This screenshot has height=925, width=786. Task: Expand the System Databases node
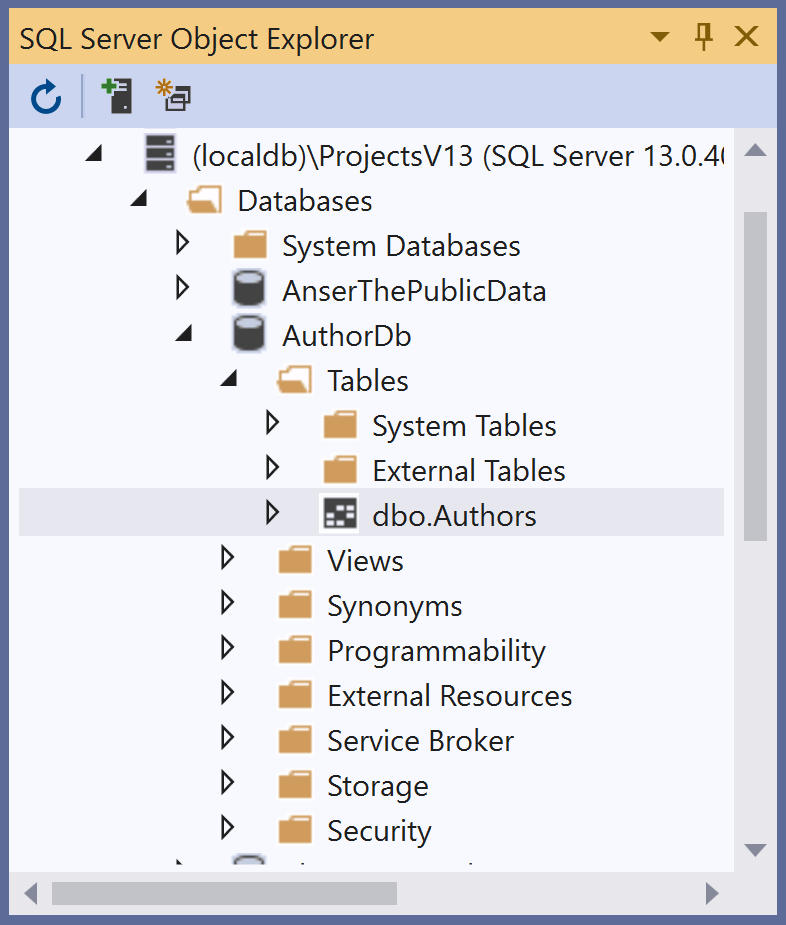182,243
